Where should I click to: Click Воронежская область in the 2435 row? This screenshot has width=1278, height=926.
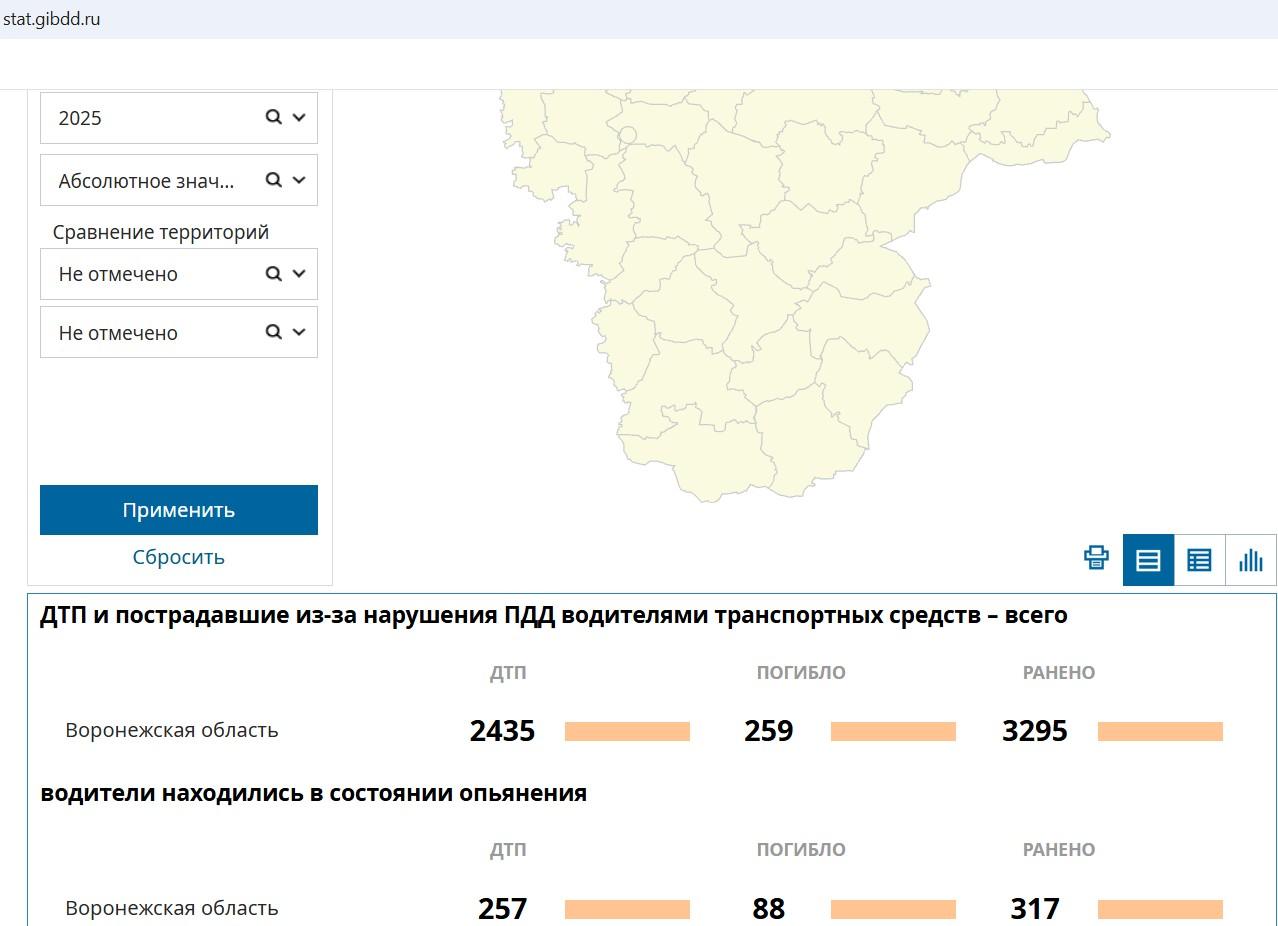[x=172, y=730]
